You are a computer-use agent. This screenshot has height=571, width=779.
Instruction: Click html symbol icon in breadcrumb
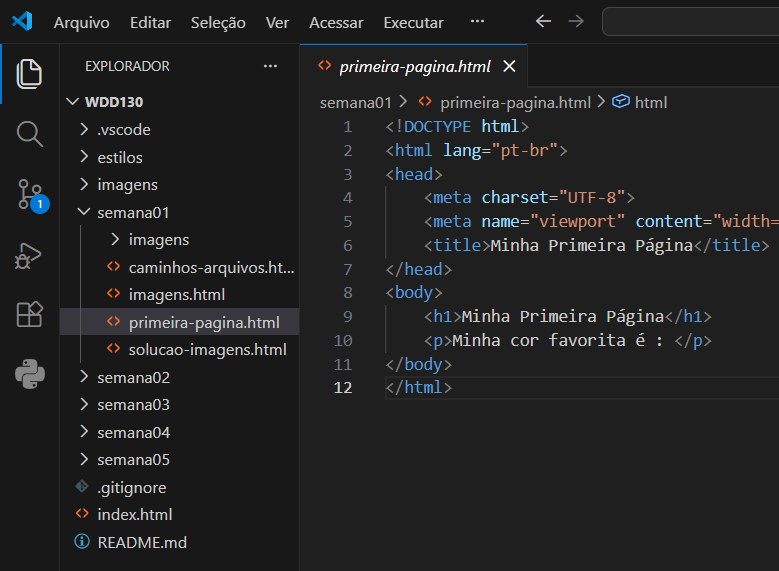coord(621,101)
